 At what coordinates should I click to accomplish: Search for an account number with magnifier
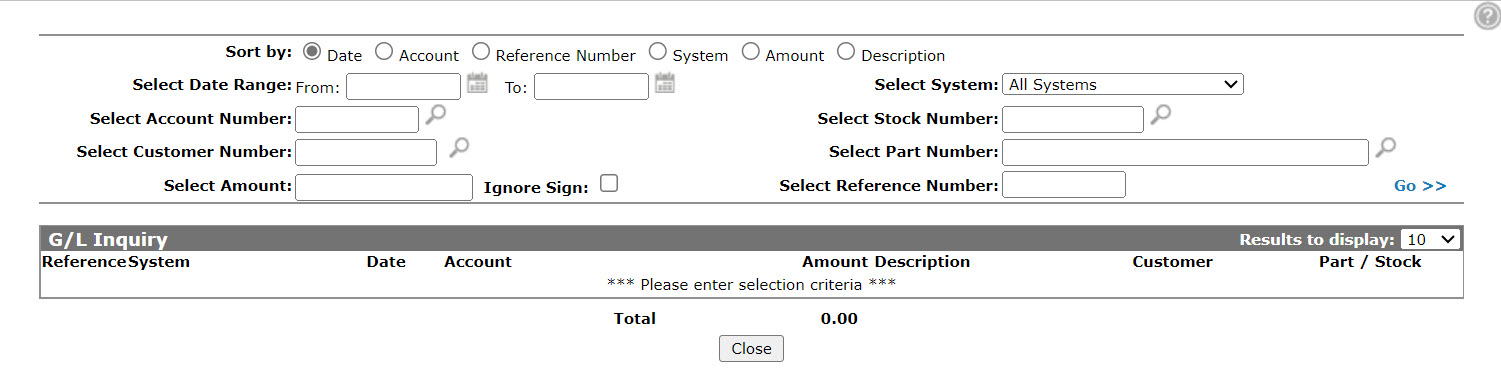coord(435,115)
